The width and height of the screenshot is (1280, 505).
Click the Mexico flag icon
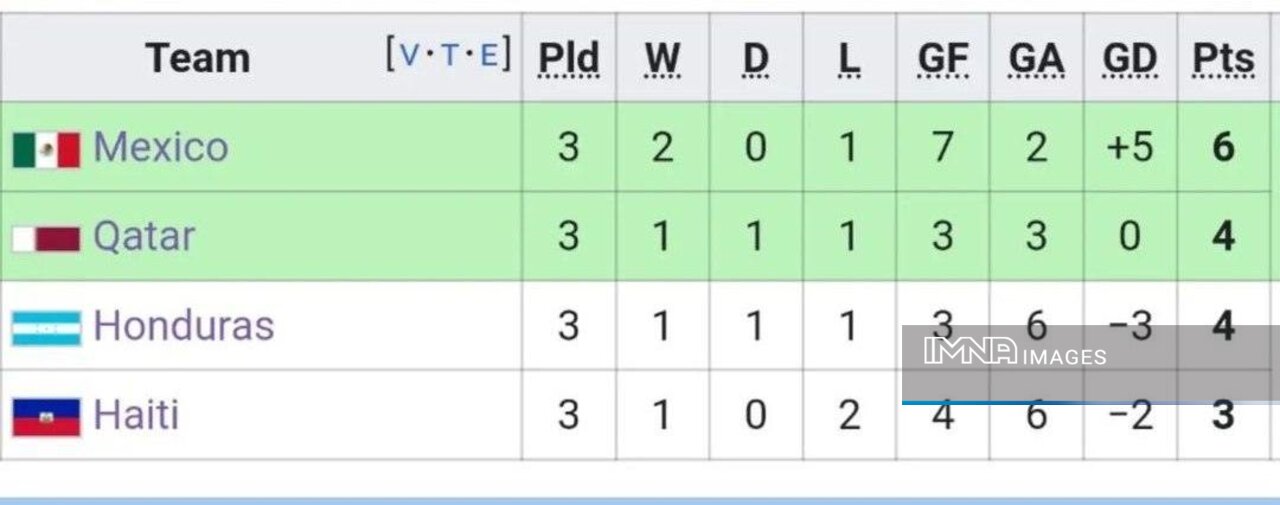pyautogui.click(x=46, y=149)
